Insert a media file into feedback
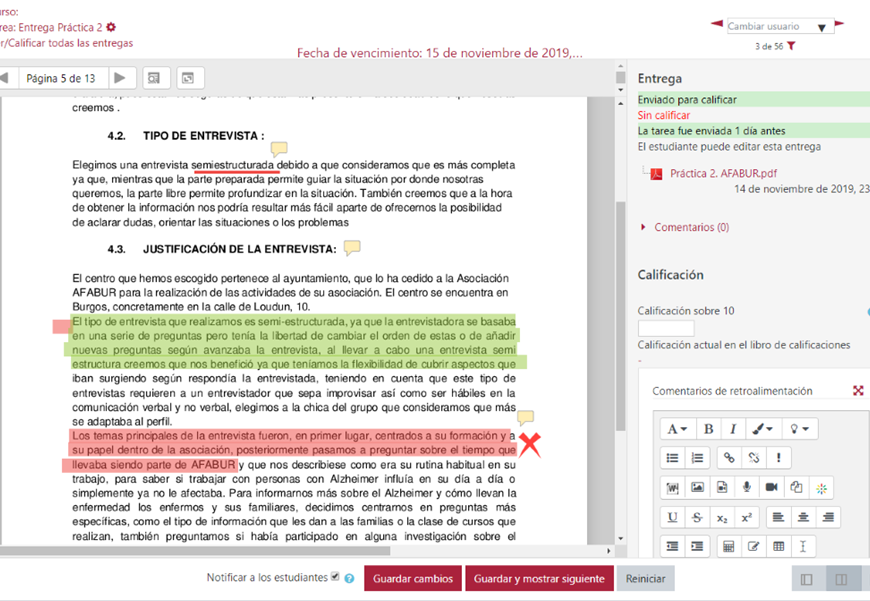 [x=722, y=488]
